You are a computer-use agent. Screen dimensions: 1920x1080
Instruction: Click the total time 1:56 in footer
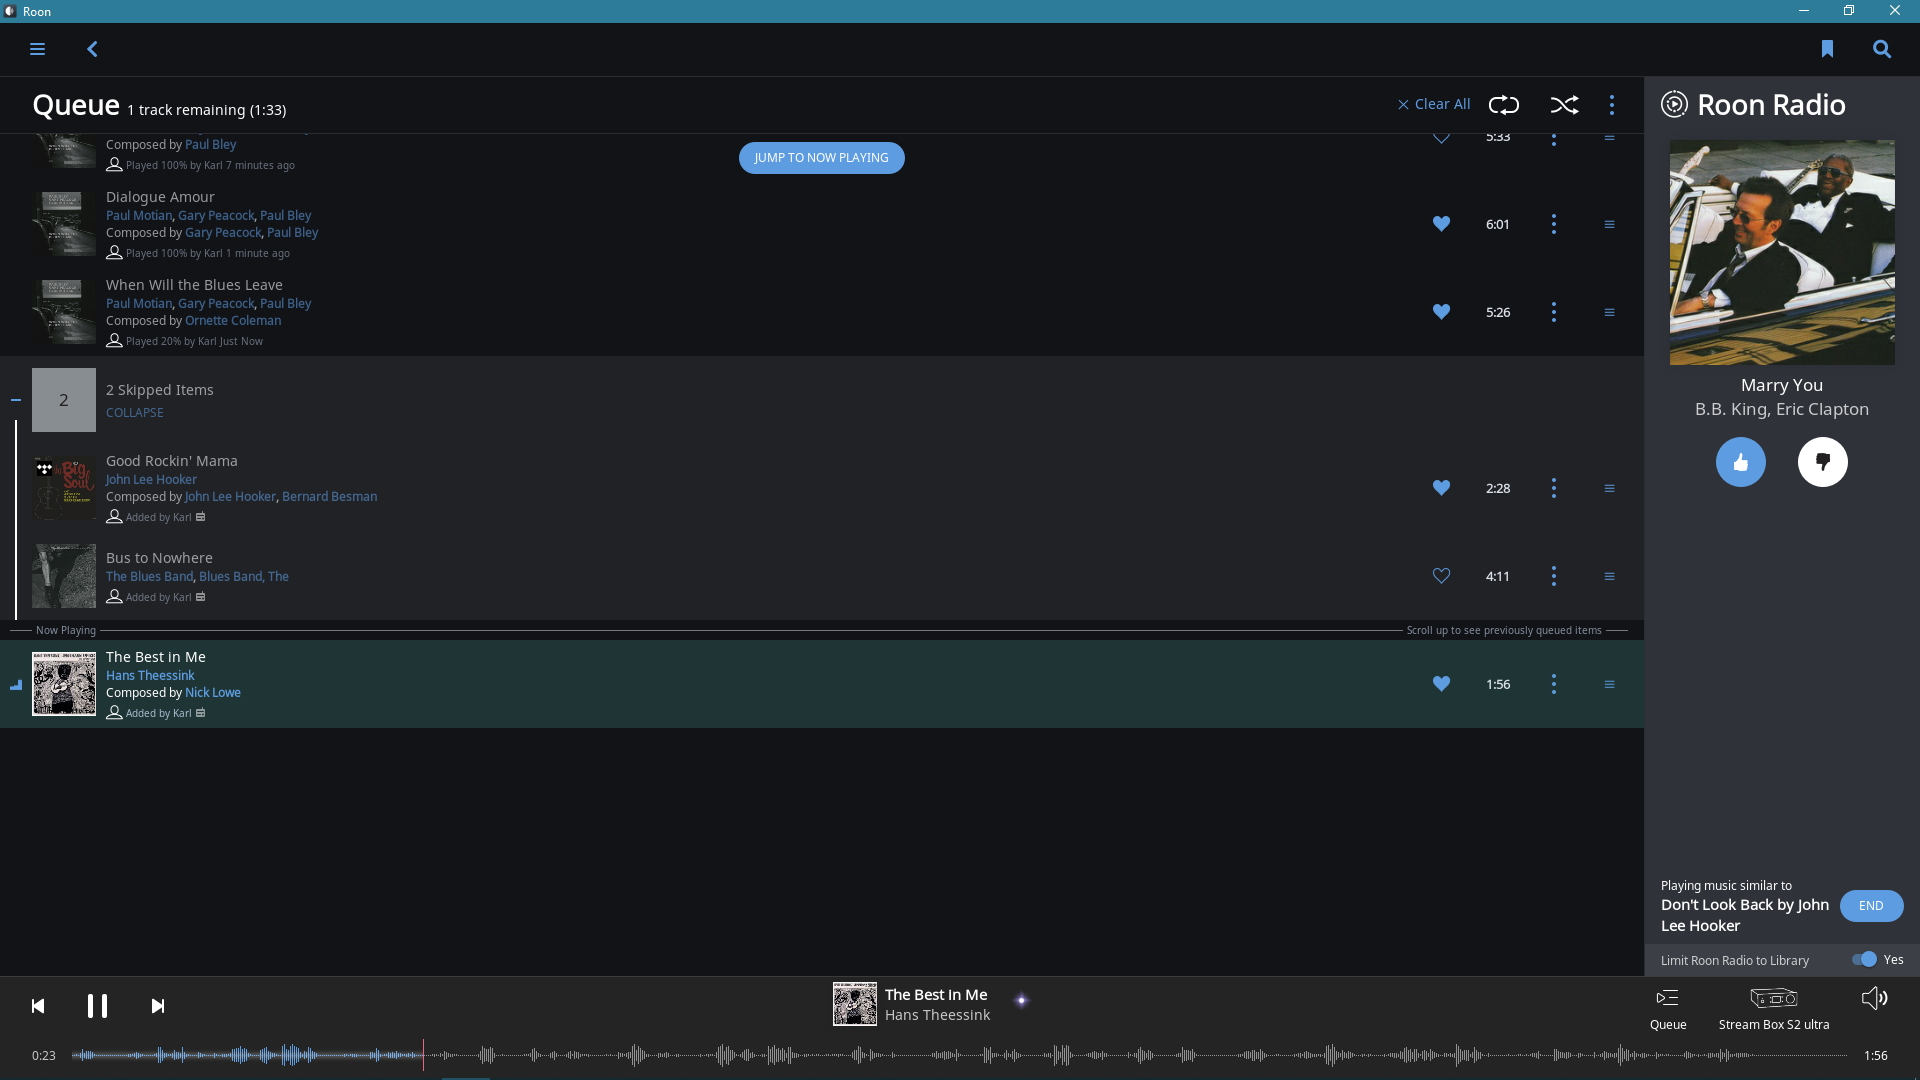tap(1876, 1055)
